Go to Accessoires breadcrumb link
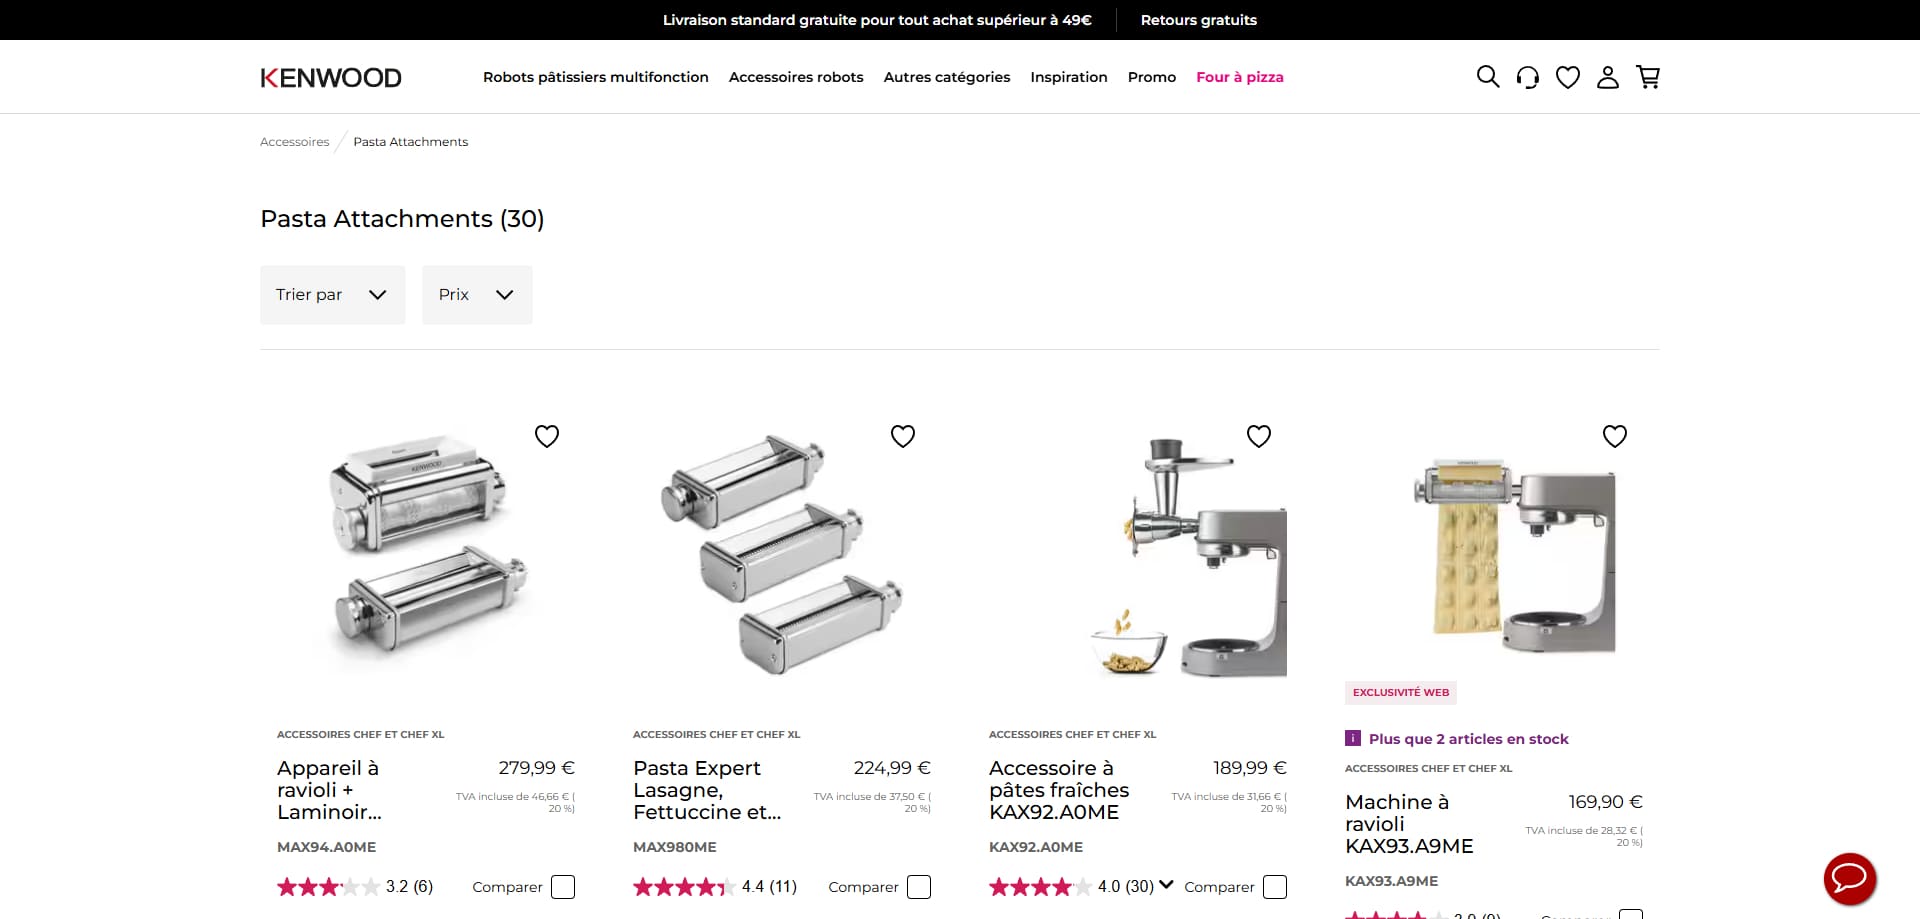 coord(295,142)
